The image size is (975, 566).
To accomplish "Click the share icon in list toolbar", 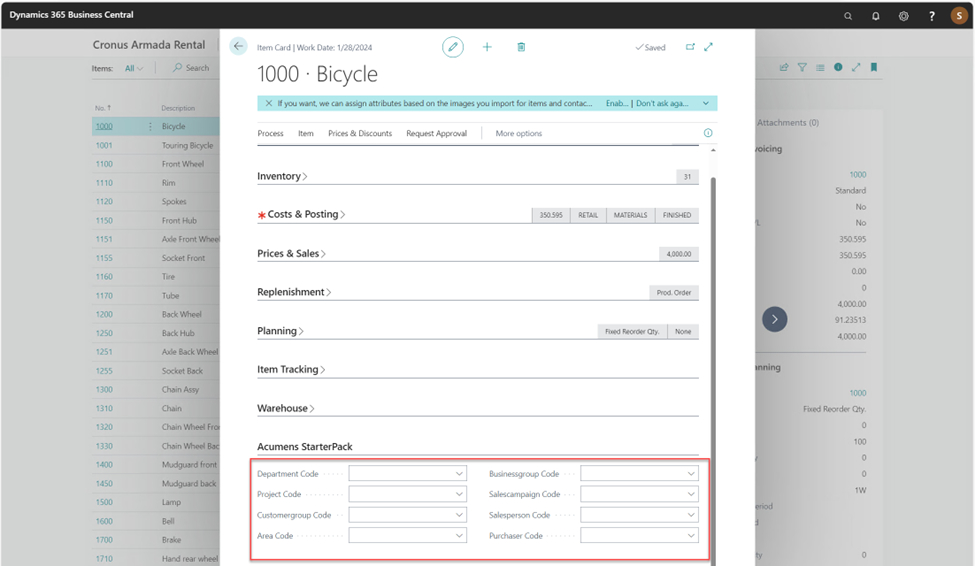I will coord(783,67).
